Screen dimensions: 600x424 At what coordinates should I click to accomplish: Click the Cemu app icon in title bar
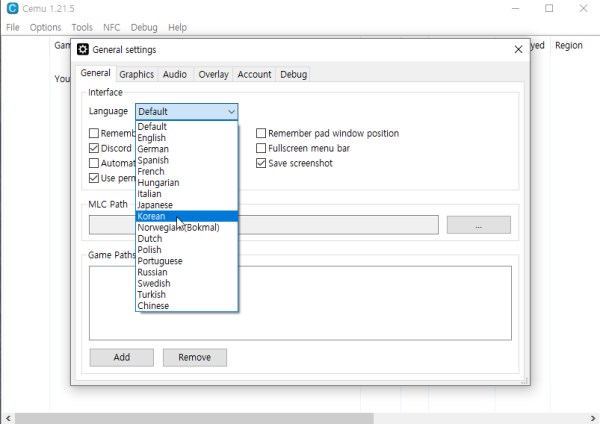coord(11,8)
